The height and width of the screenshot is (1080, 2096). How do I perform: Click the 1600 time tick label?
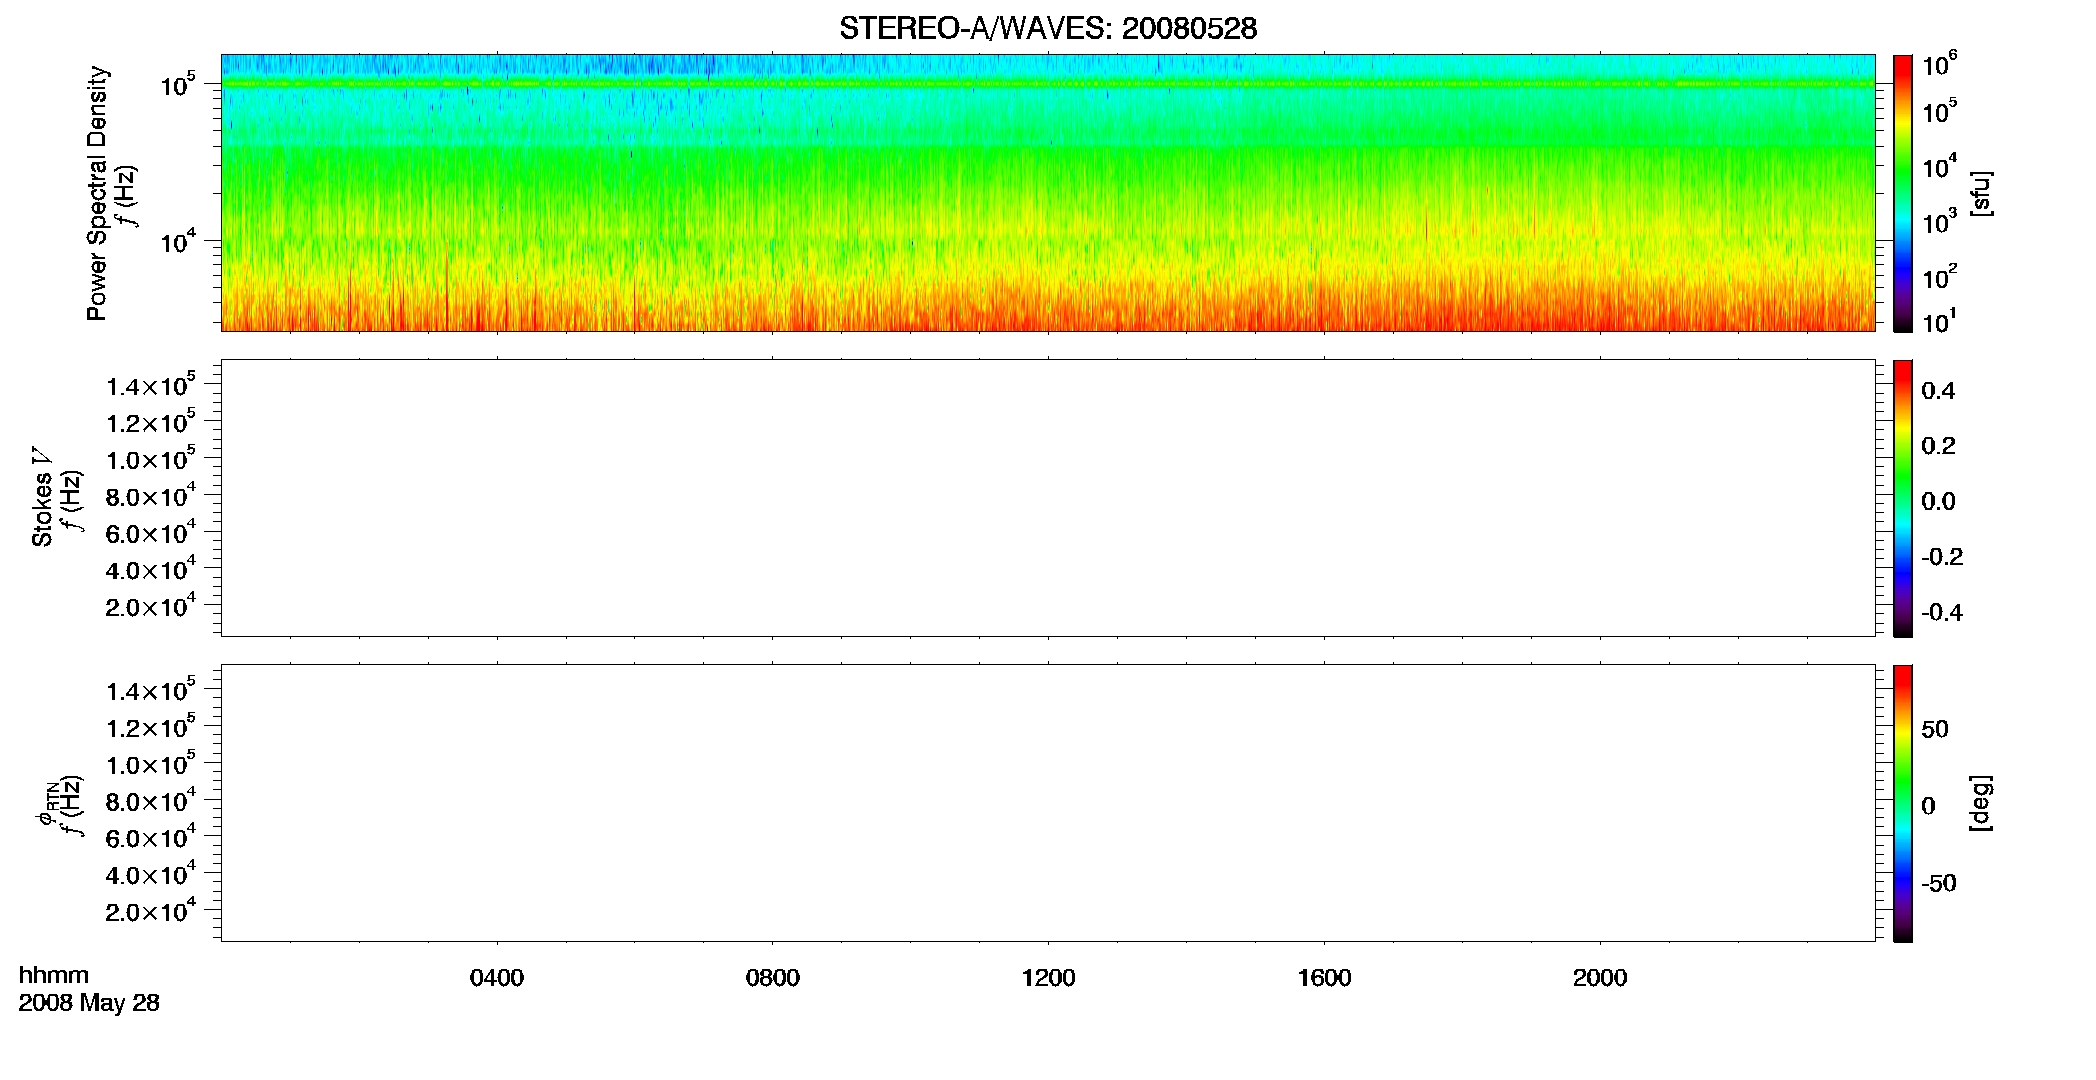coord(1324,978)
